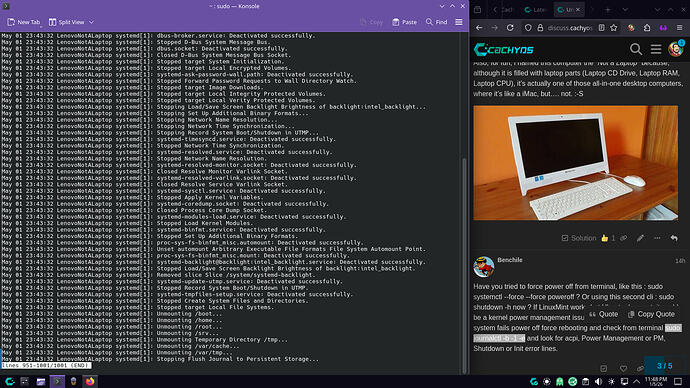The image size is (690, 388).
Task: Click the tab-scroll-left arrow in Firefox
Action: pos(495,10)
